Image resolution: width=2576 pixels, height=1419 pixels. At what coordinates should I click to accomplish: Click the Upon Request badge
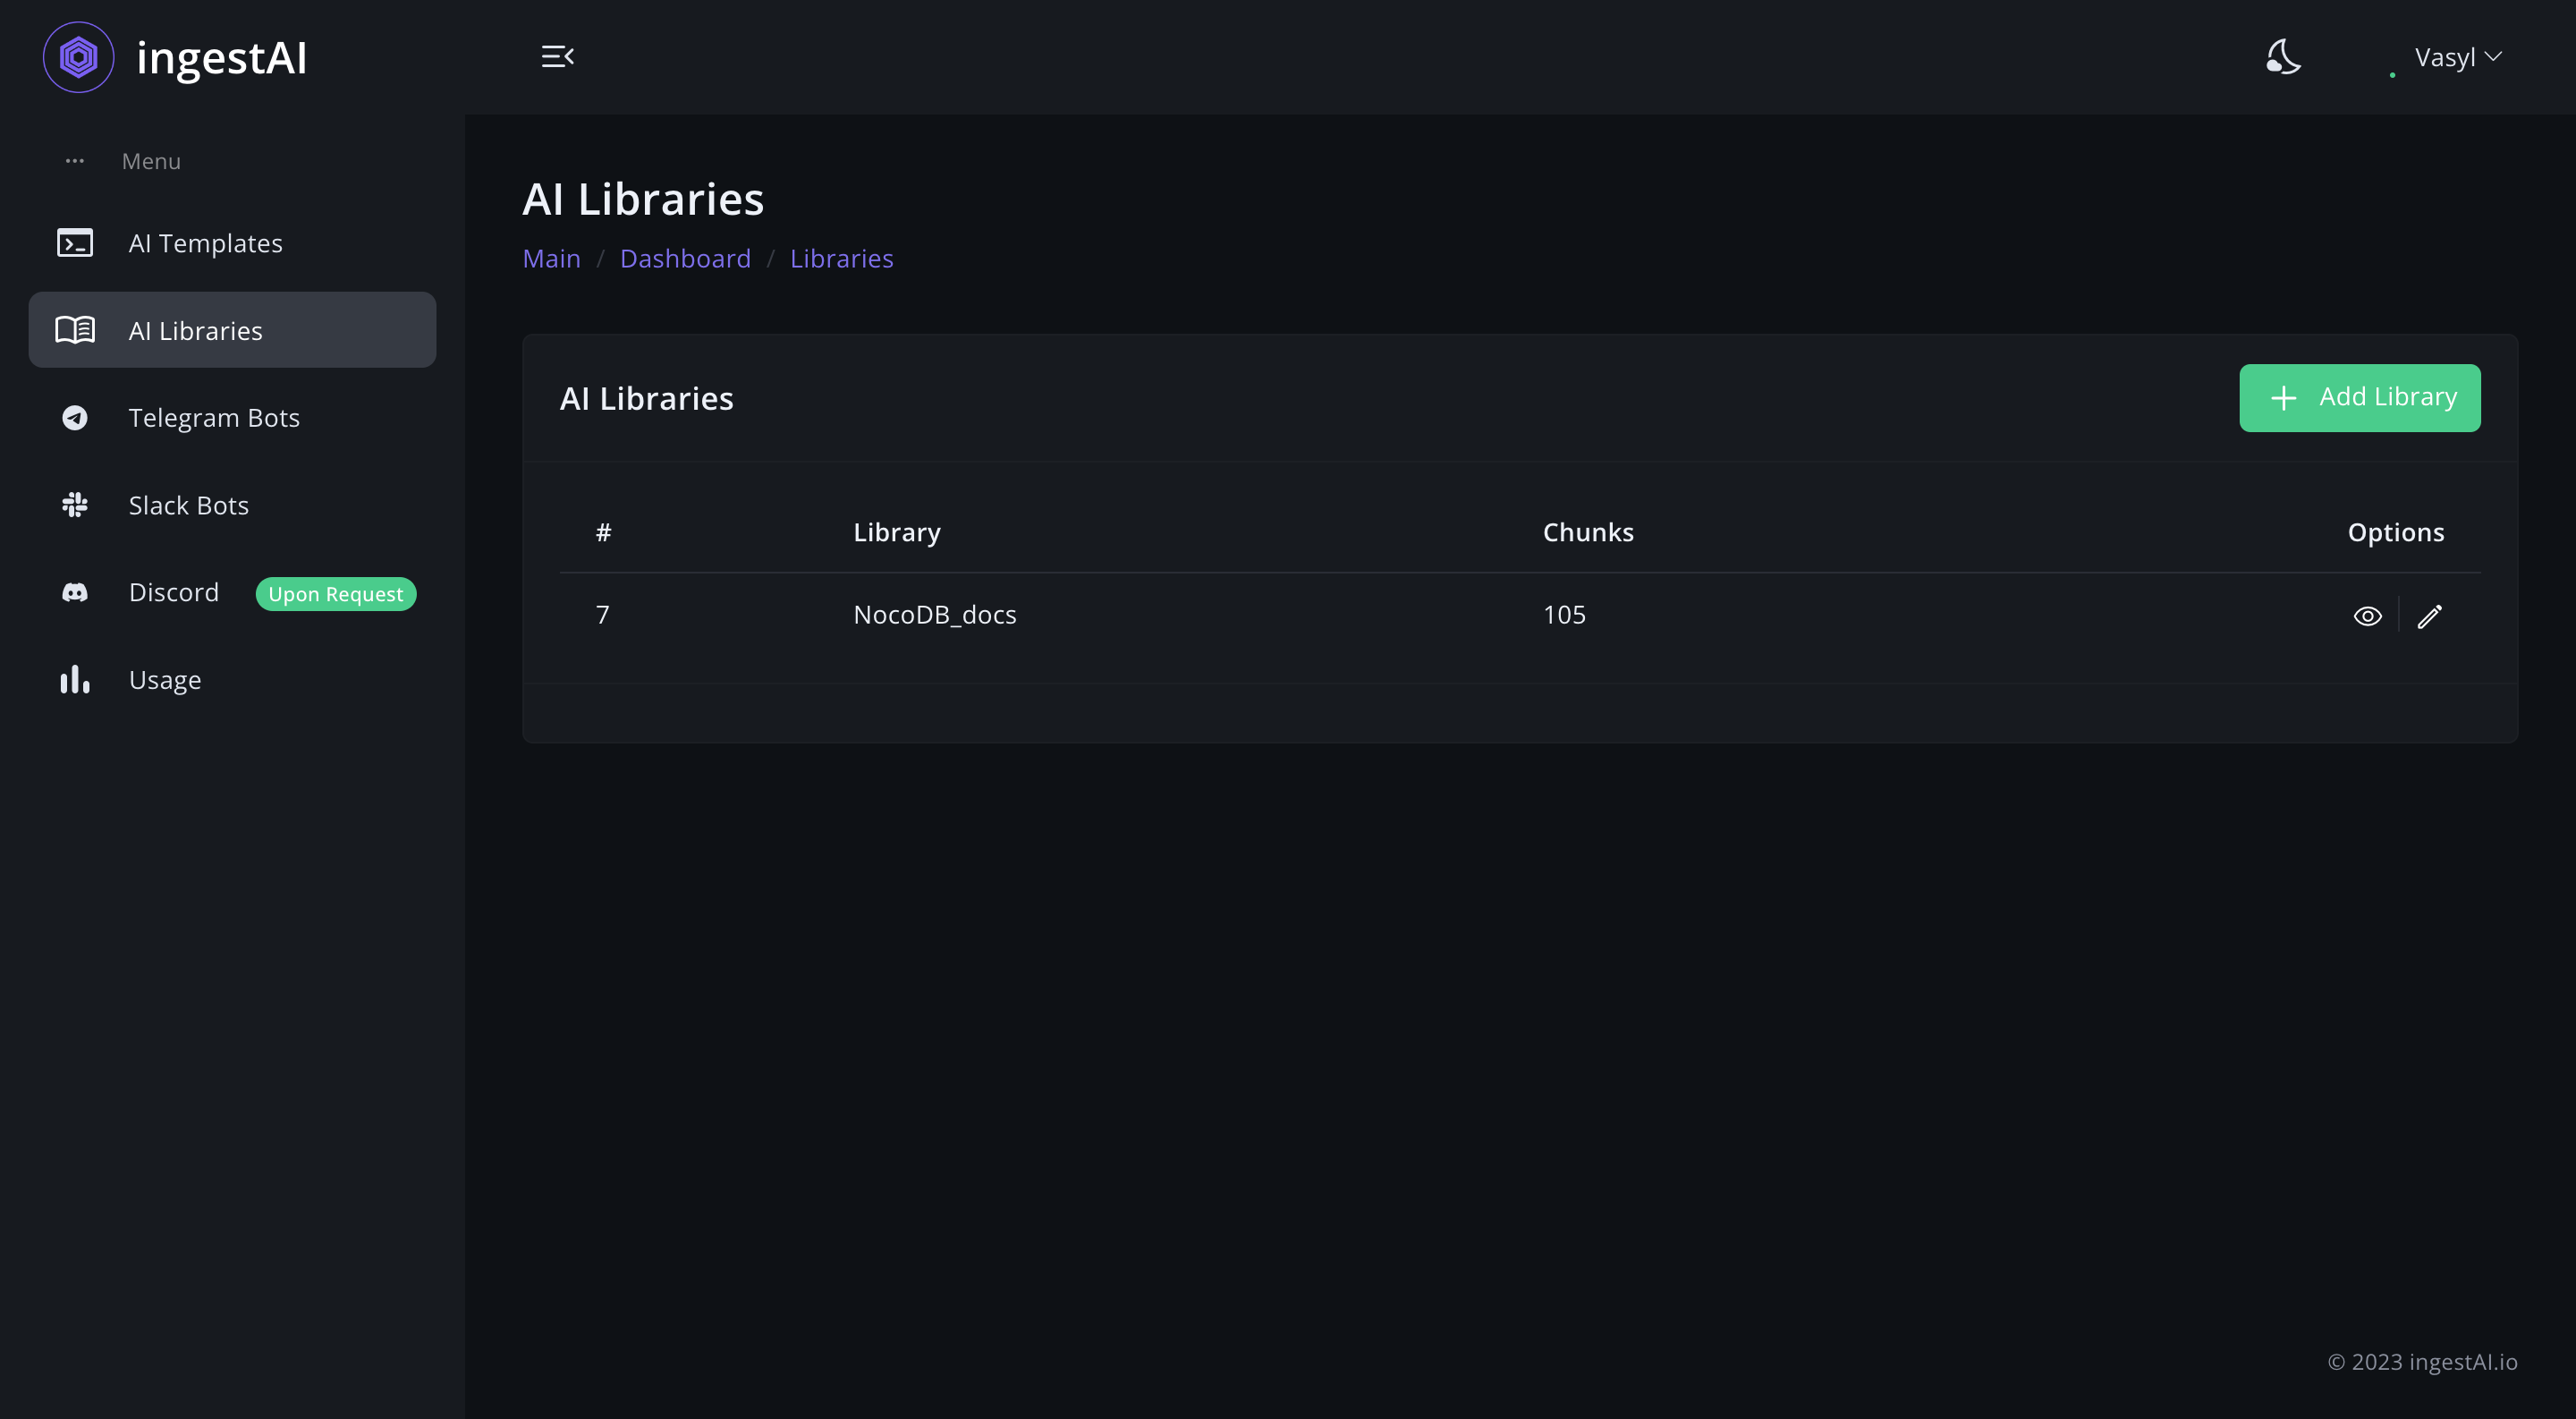[335, 594]
